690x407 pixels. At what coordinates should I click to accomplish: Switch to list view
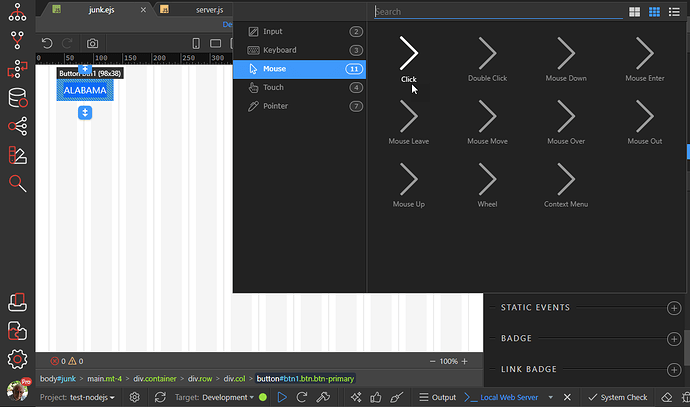point(674,12)
